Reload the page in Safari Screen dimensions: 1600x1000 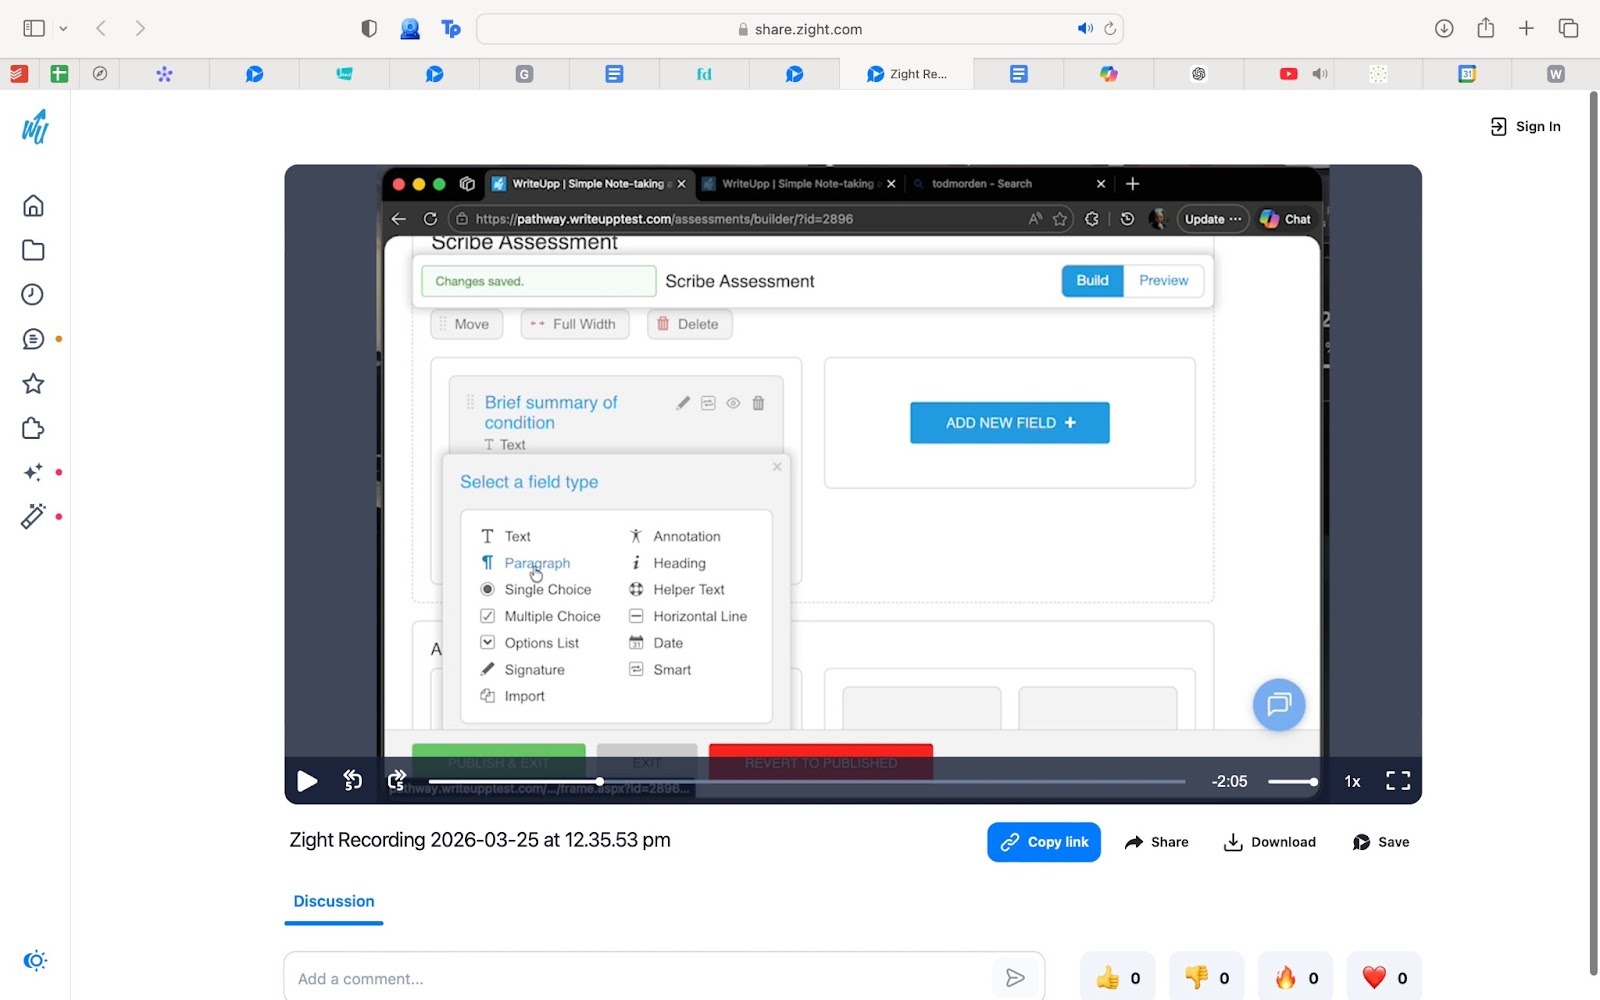[1110, 29]
